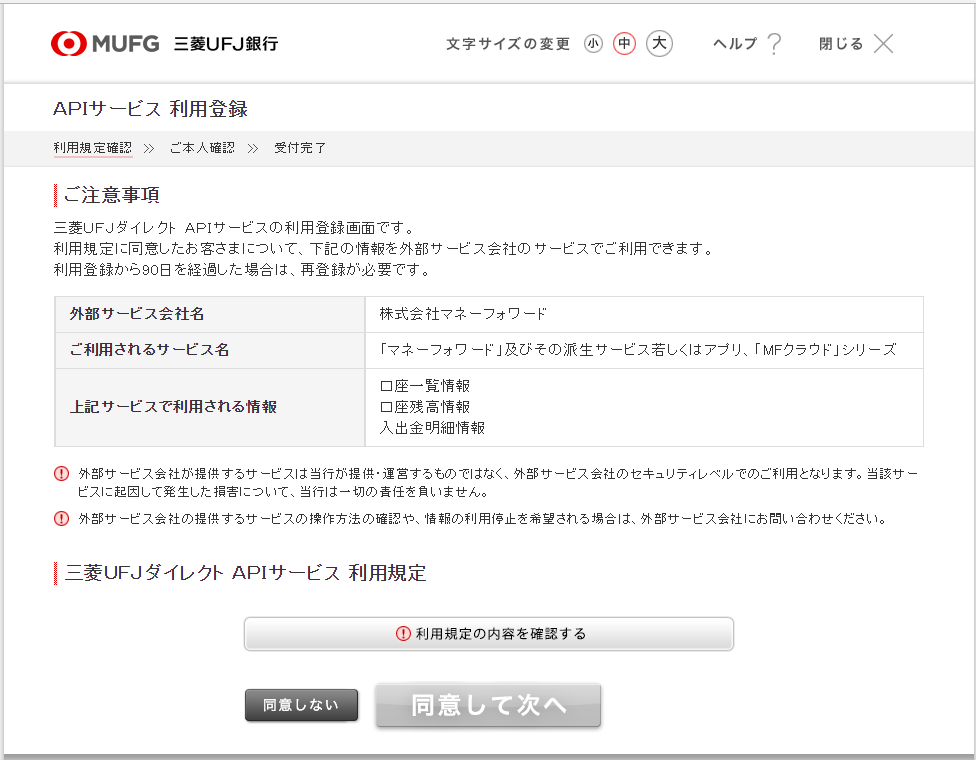The height and width of the screenshot is (760, 976).
Task: Click 三菱UFJダイレクト APIサービス 利用規定 heading
Action: pyautogui.click(x=245, y=573)
